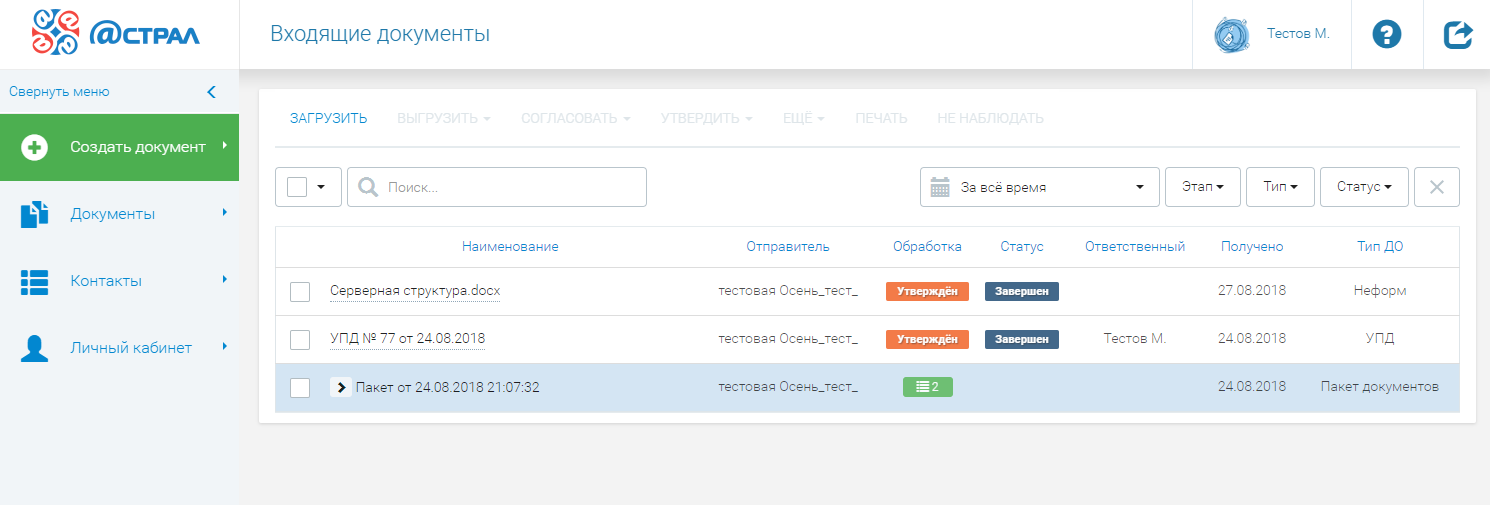Click the Входящие документы page title
Image resolution: width=1490 pixels, height=505 pixels.
[380, 35]
